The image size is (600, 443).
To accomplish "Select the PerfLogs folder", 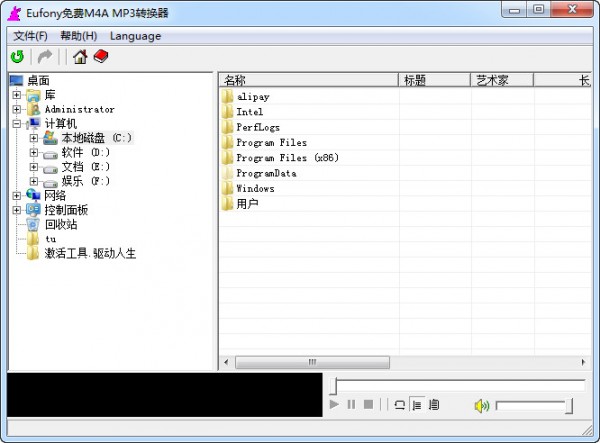I will point(258,127).
